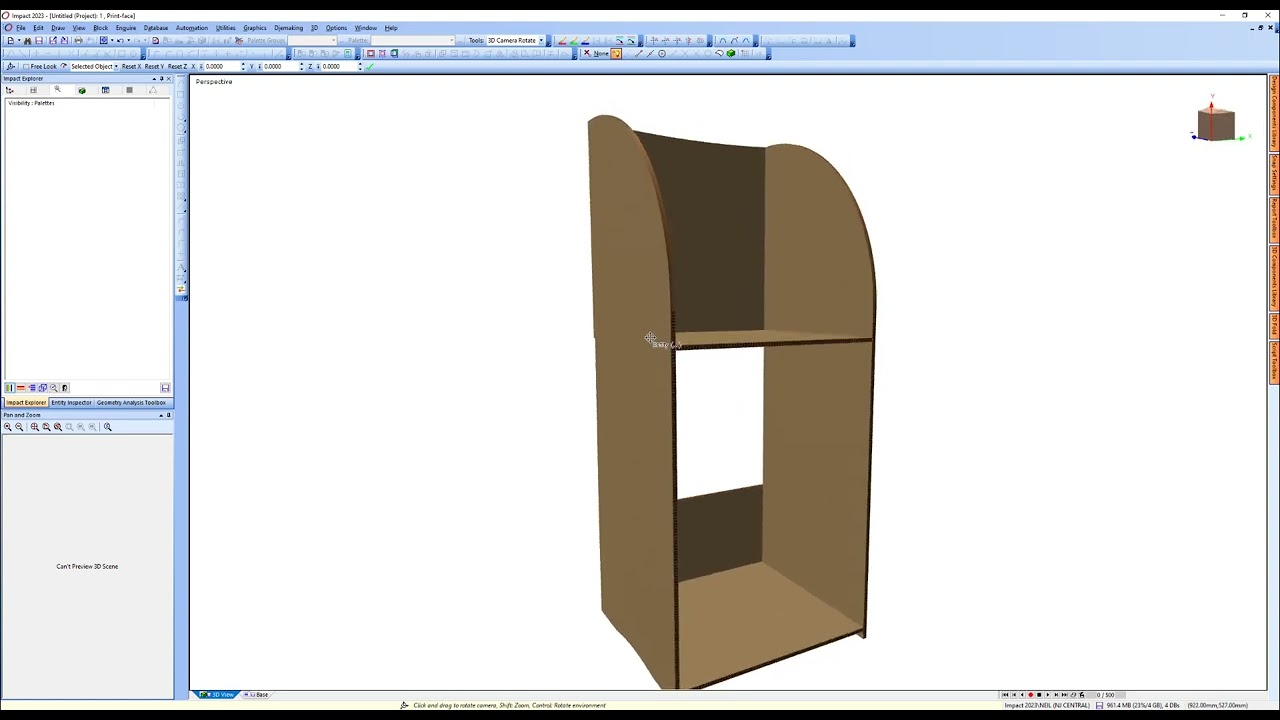This screenshot has height=720, width=1280.
Task: Click the X value input field
Action: pyautogui.click(x=221, y=66)
